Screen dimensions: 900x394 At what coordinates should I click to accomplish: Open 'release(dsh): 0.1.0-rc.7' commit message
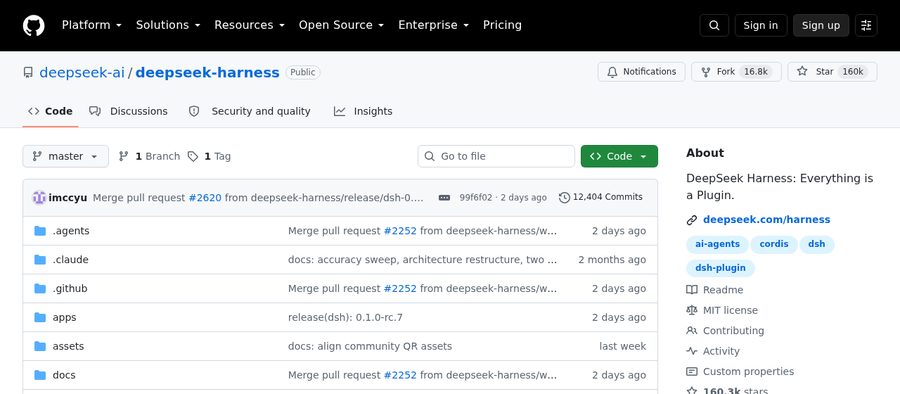point(346,317)
